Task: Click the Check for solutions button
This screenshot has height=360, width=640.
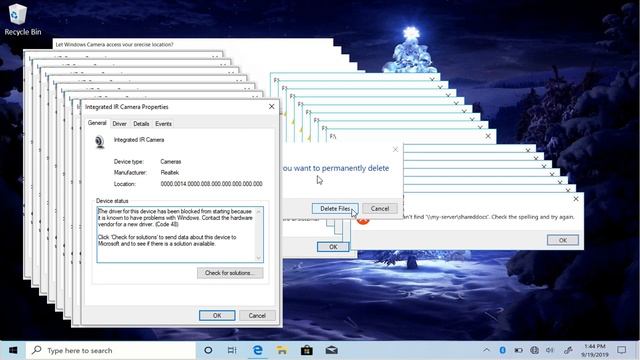Action: point(230,273)
